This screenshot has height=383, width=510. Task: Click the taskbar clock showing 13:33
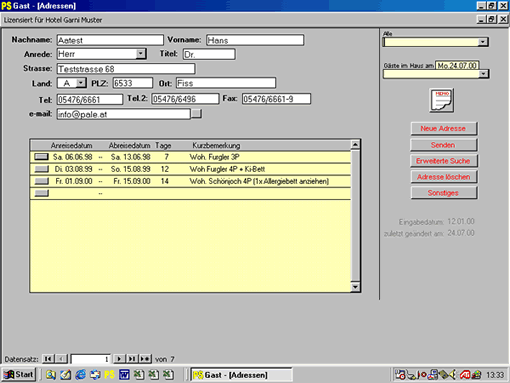pyautogui.click(x=495, y=375)
